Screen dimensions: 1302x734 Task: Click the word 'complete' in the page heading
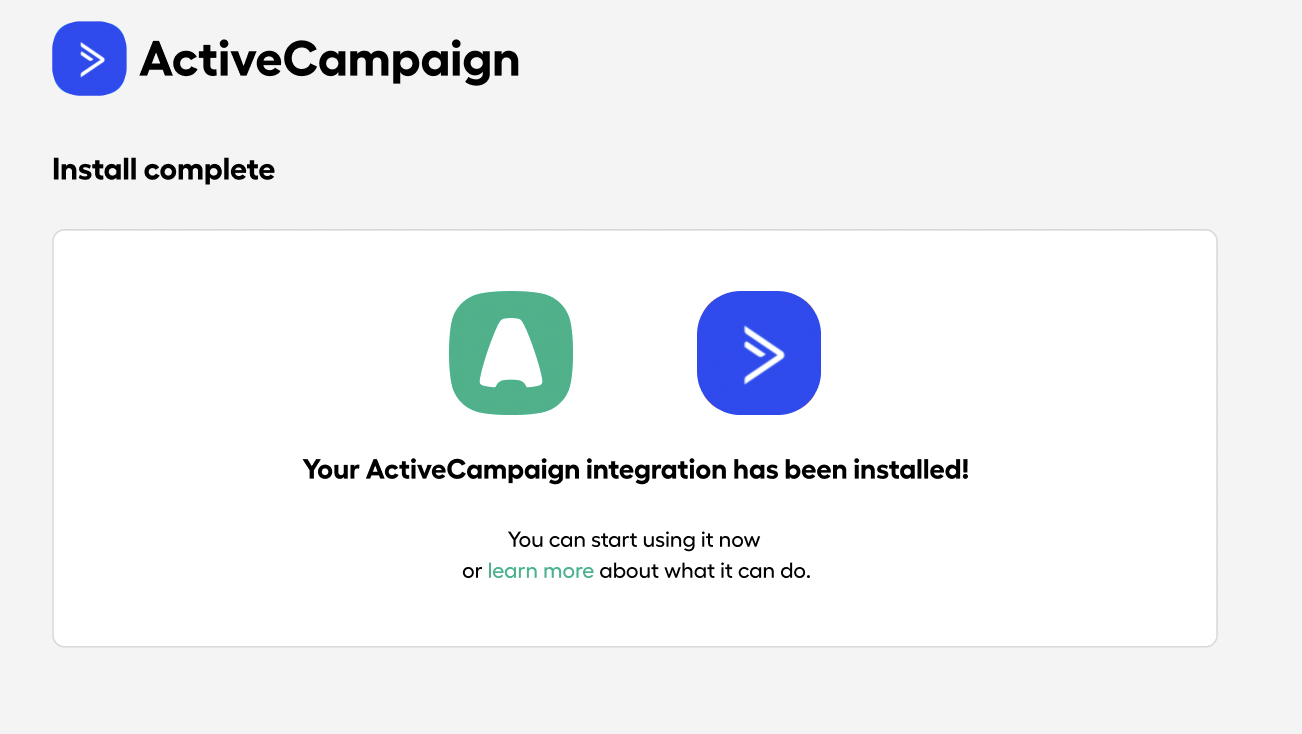209,171
